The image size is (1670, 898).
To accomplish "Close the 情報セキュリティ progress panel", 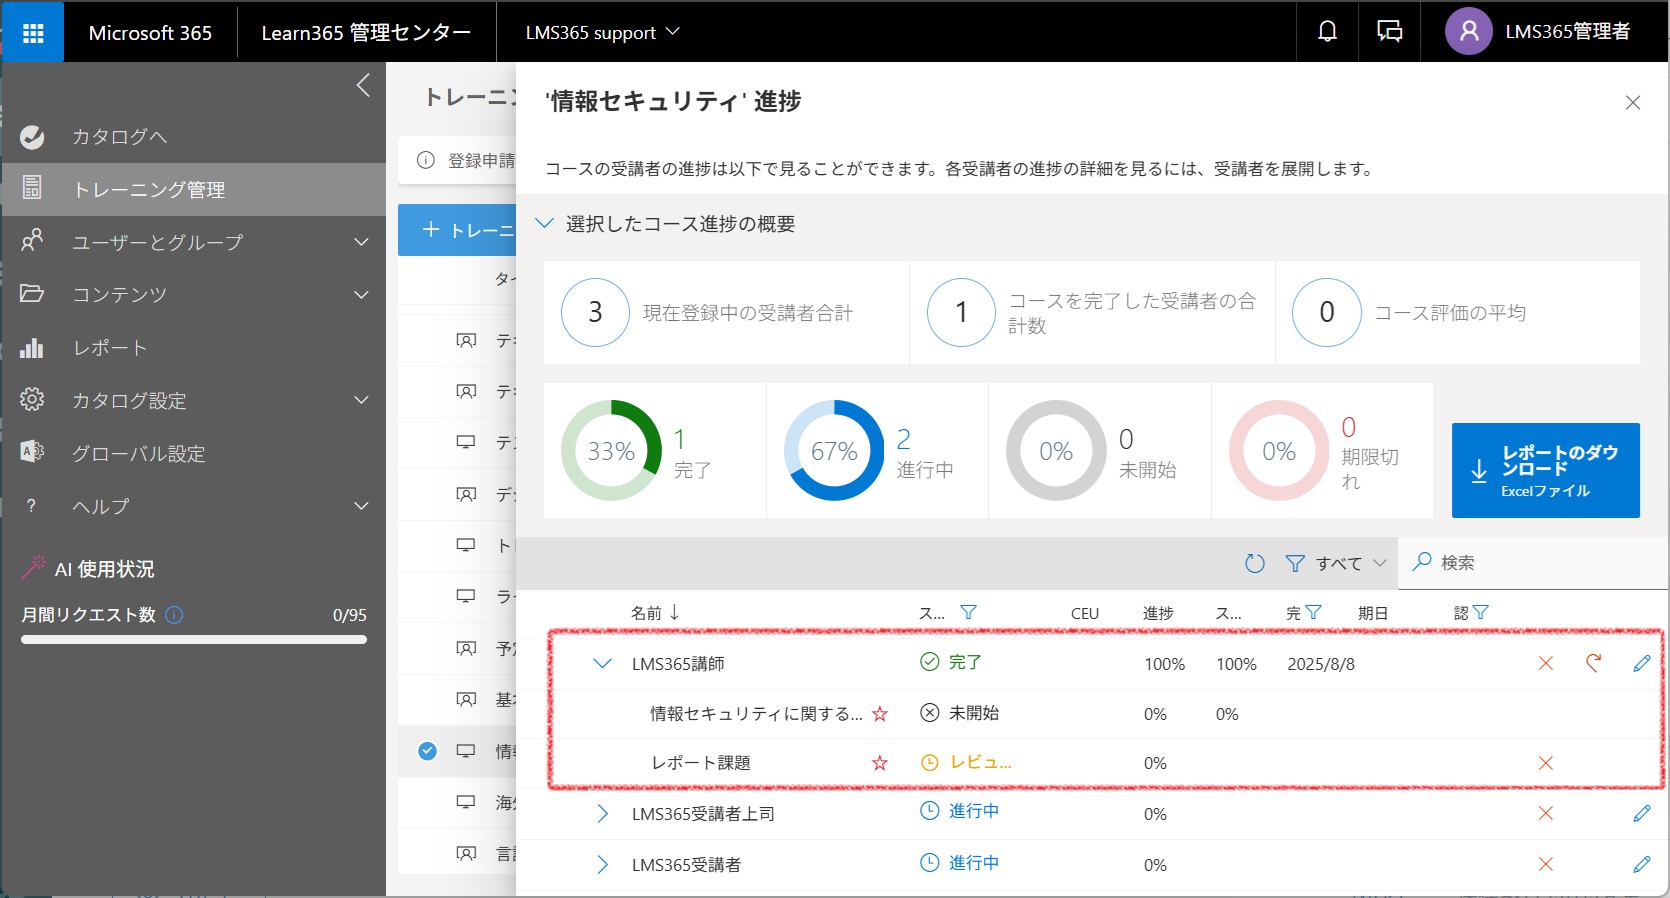I will tap(1633, 102).
